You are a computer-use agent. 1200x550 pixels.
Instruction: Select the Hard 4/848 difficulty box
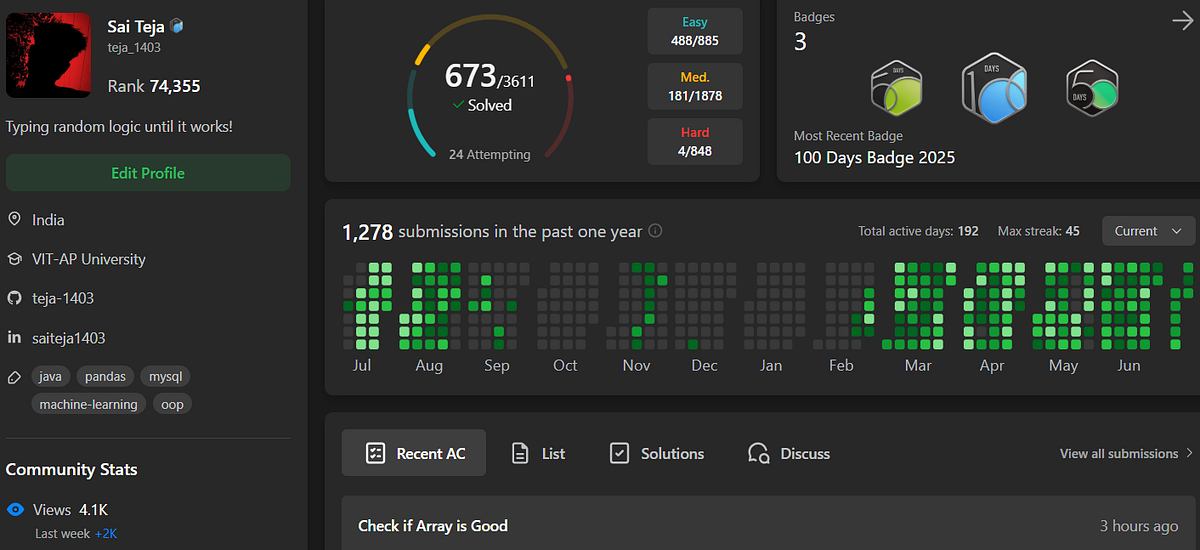click(x=695, y=141)
